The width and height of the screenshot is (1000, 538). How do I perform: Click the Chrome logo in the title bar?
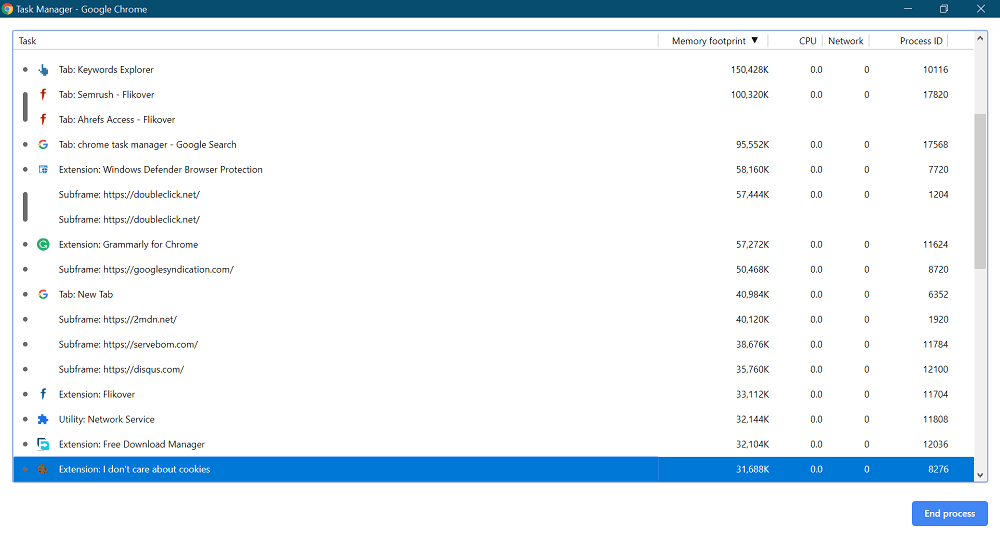(x=8, y=9)
